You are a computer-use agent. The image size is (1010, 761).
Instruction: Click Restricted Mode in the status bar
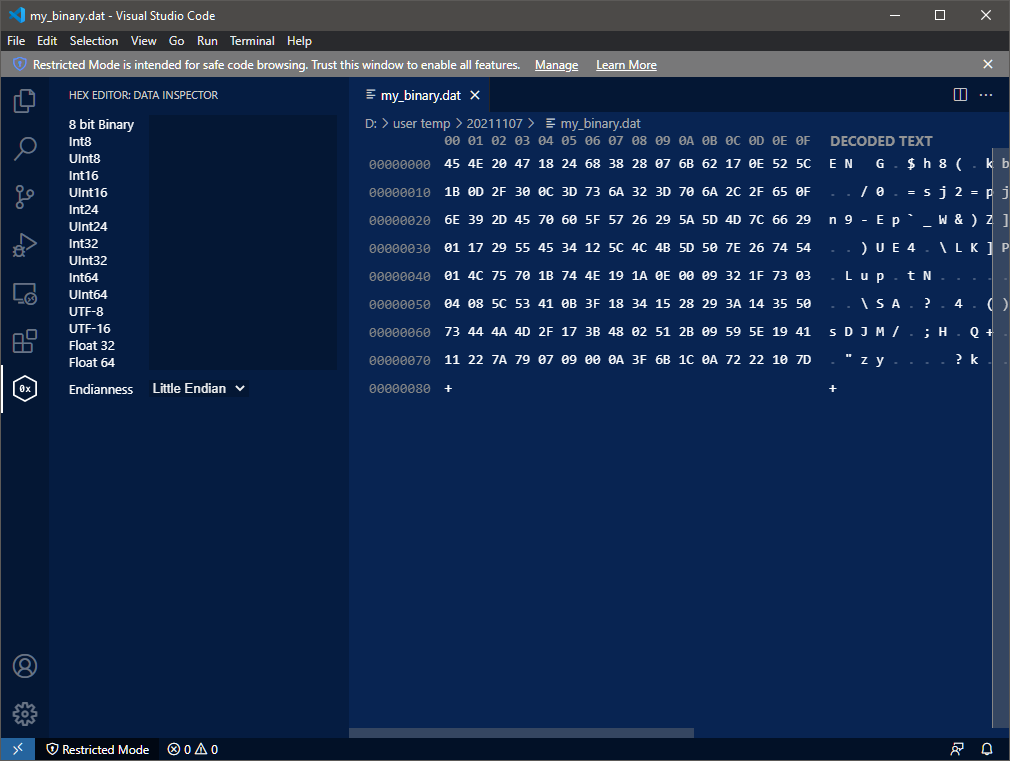coord(98,749)
